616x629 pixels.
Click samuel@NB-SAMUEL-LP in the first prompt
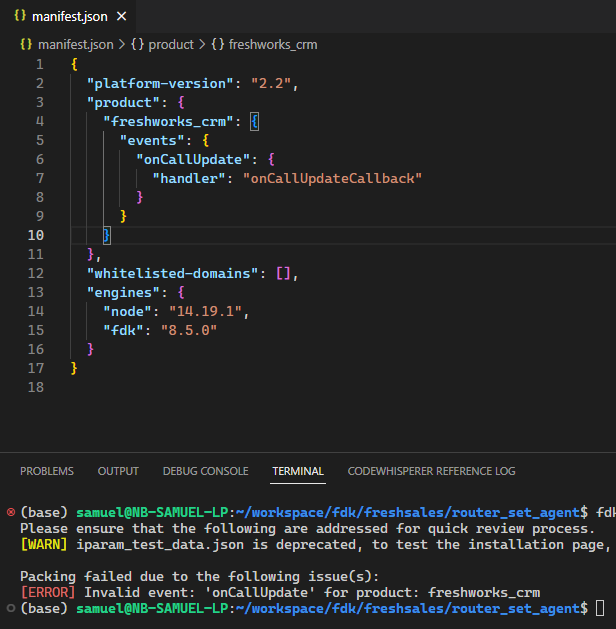pyautogui.click(x=152, y=512)
